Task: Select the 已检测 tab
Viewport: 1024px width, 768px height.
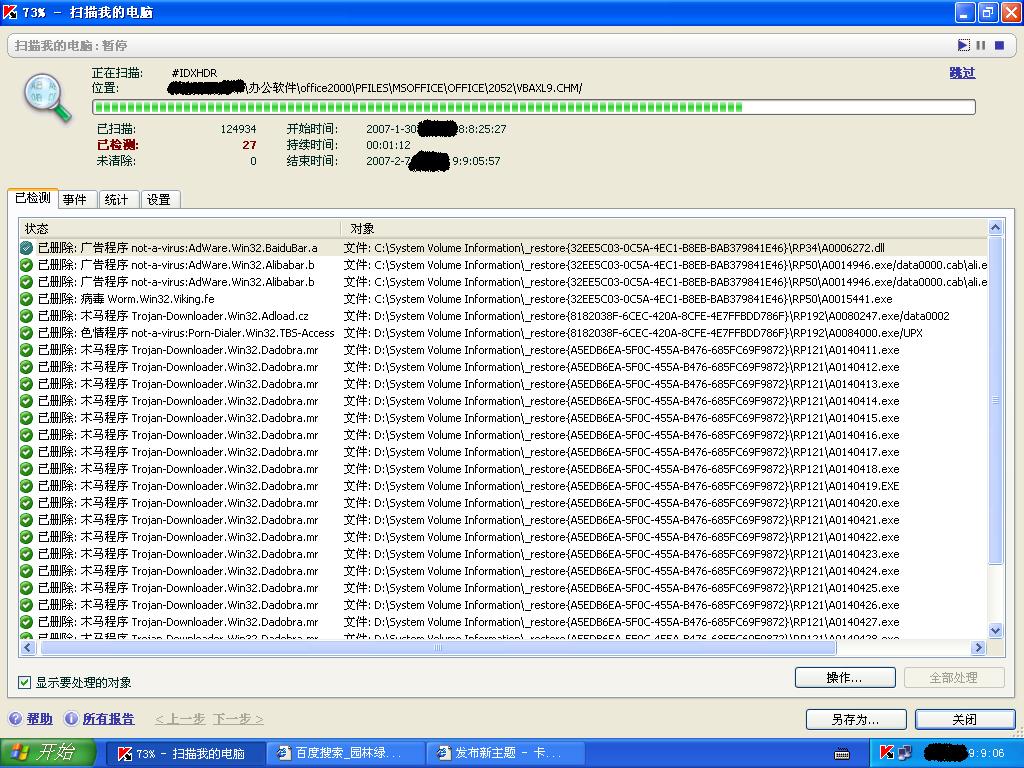Action: click(x=33, y=198)
